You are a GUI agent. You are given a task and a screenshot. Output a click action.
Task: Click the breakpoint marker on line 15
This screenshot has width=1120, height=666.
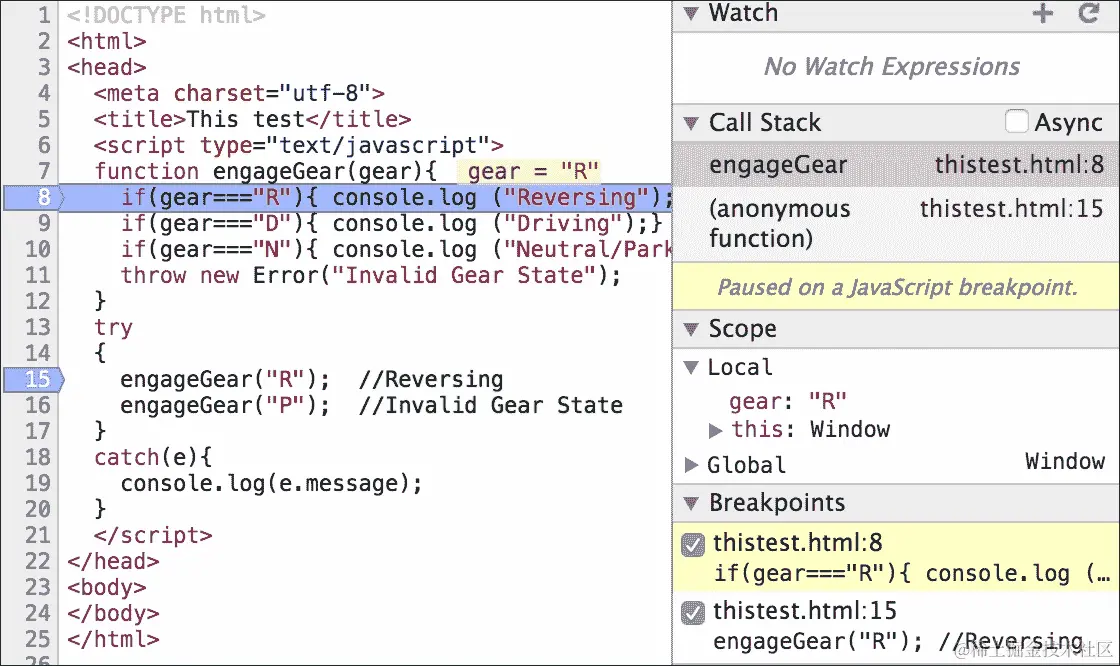coord(34,379)
